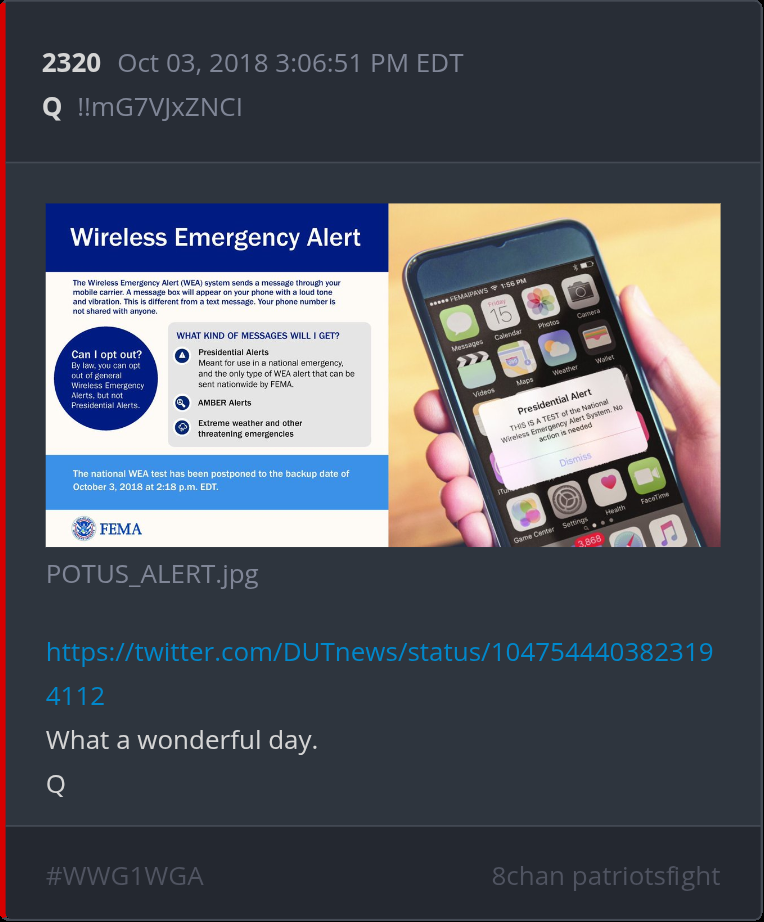Viewport: 764px width, 922px height.
Task: Click the Photos app icon on phone
Action: [539, 302]
